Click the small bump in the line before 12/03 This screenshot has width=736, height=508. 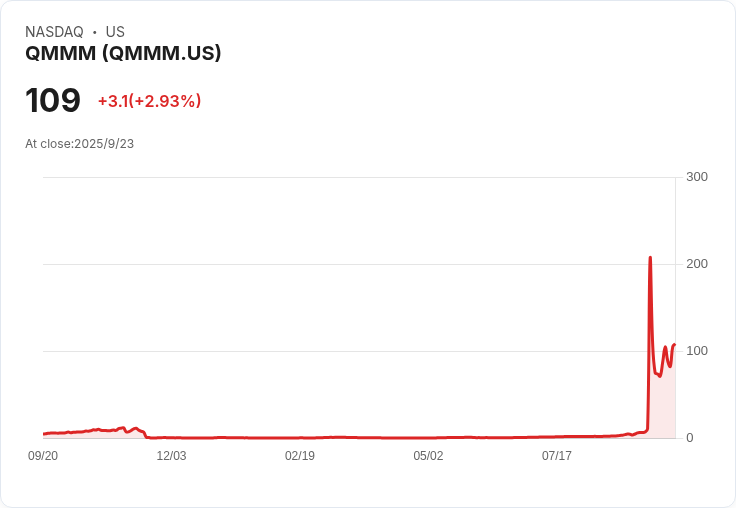click(x=136, y=428)
